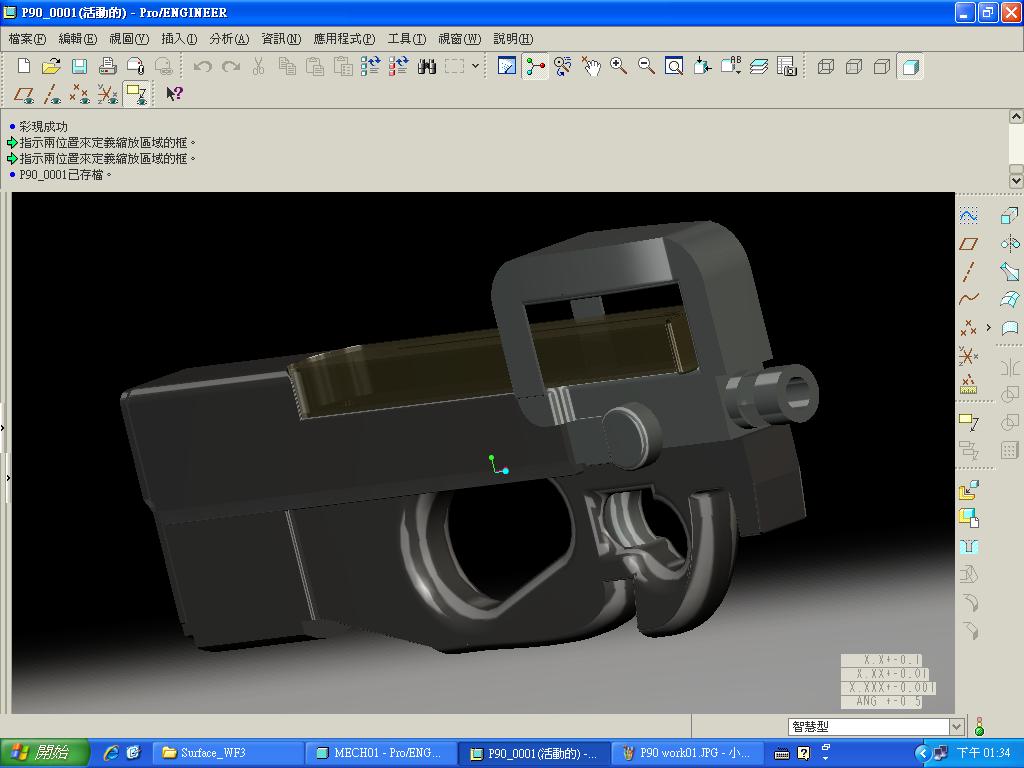Open the 分析(A) menu
Screen dimensions: 1024x768
click(229, 39)
